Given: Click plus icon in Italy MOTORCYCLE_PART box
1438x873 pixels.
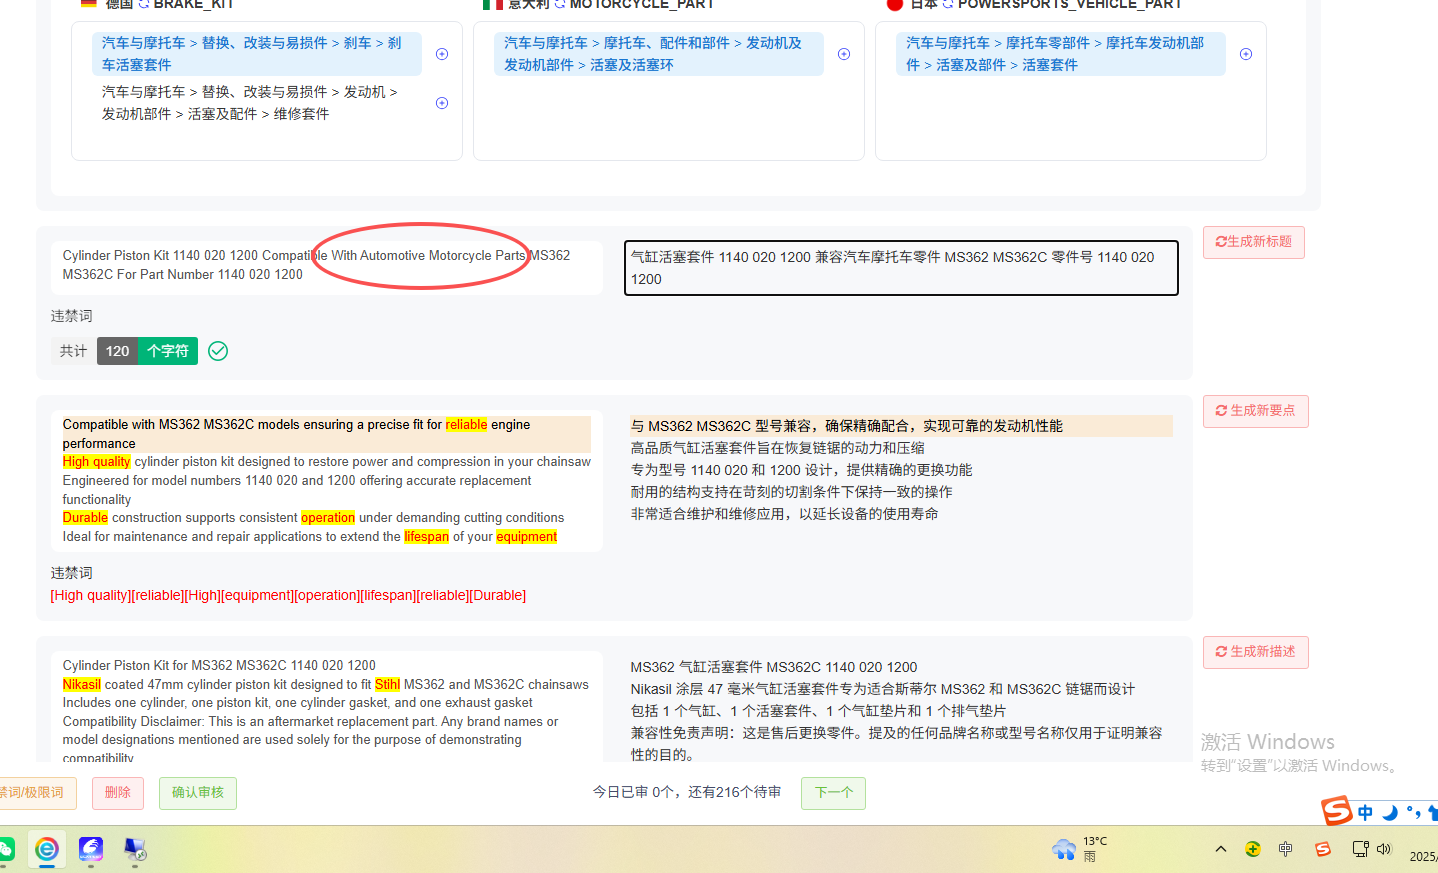Looking at the screenshot, I should (844, 54).
